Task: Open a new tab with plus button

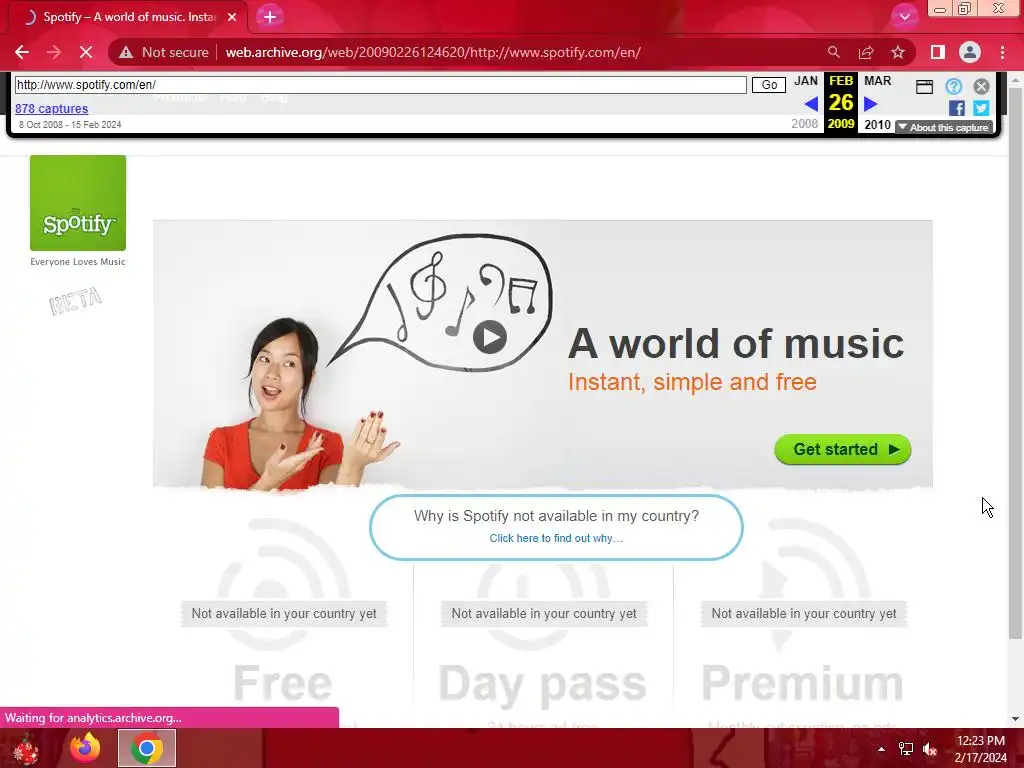Action: pyautogui.click(x=270, y=17)
